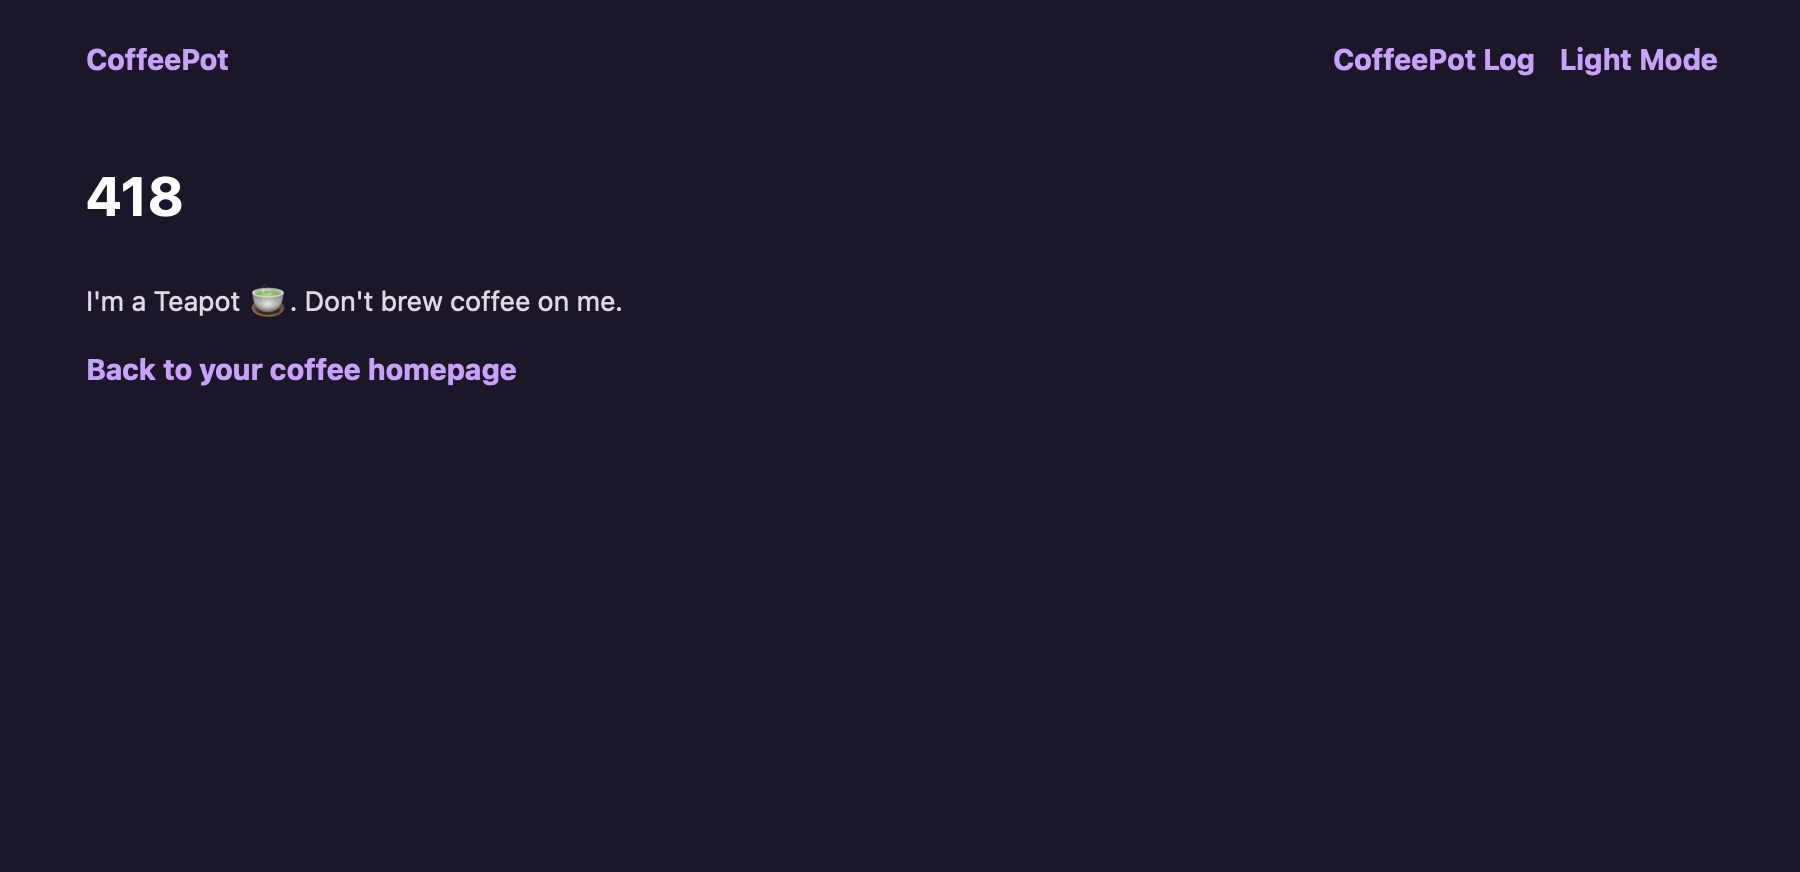This screenshot has width=1800, height=872.
Task: Click the 418 error heading
Action: tap(135, 197)
